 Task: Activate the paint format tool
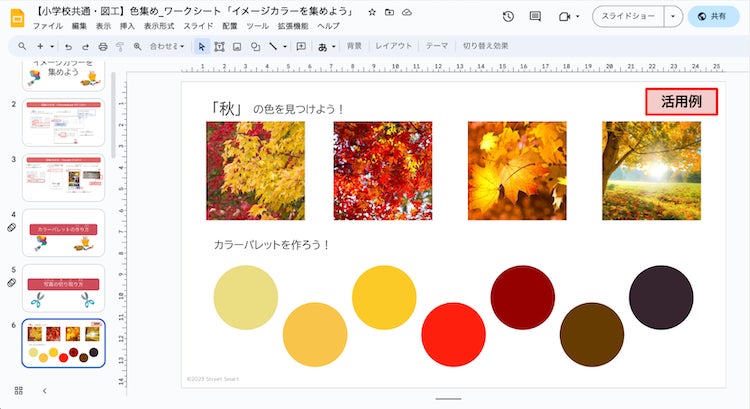point(120,46)
